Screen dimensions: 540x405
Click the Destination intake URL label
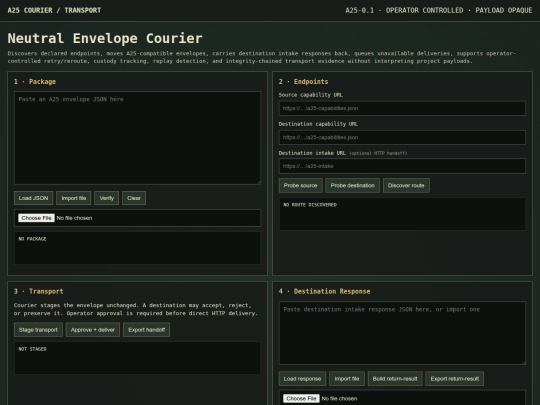point(312,153)
